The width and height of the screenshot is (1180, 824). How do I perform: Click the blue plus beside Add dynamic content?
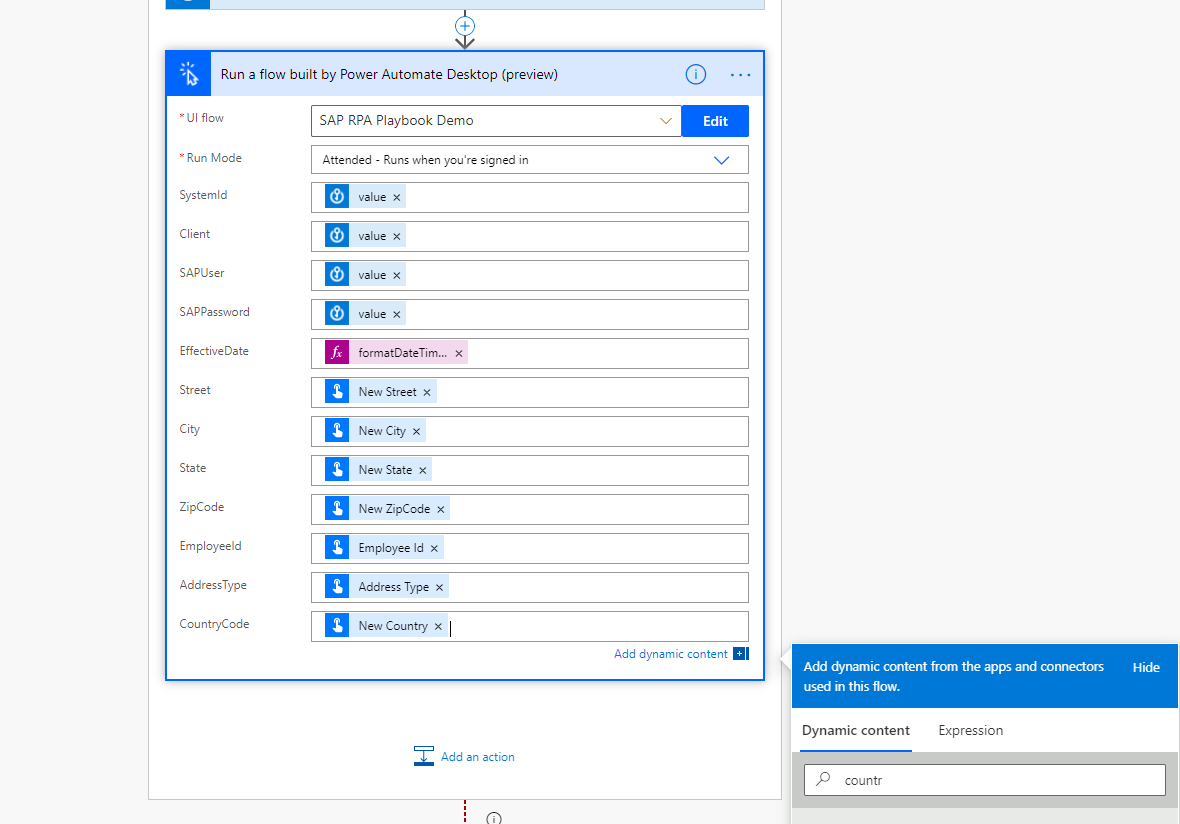[740, 653]
